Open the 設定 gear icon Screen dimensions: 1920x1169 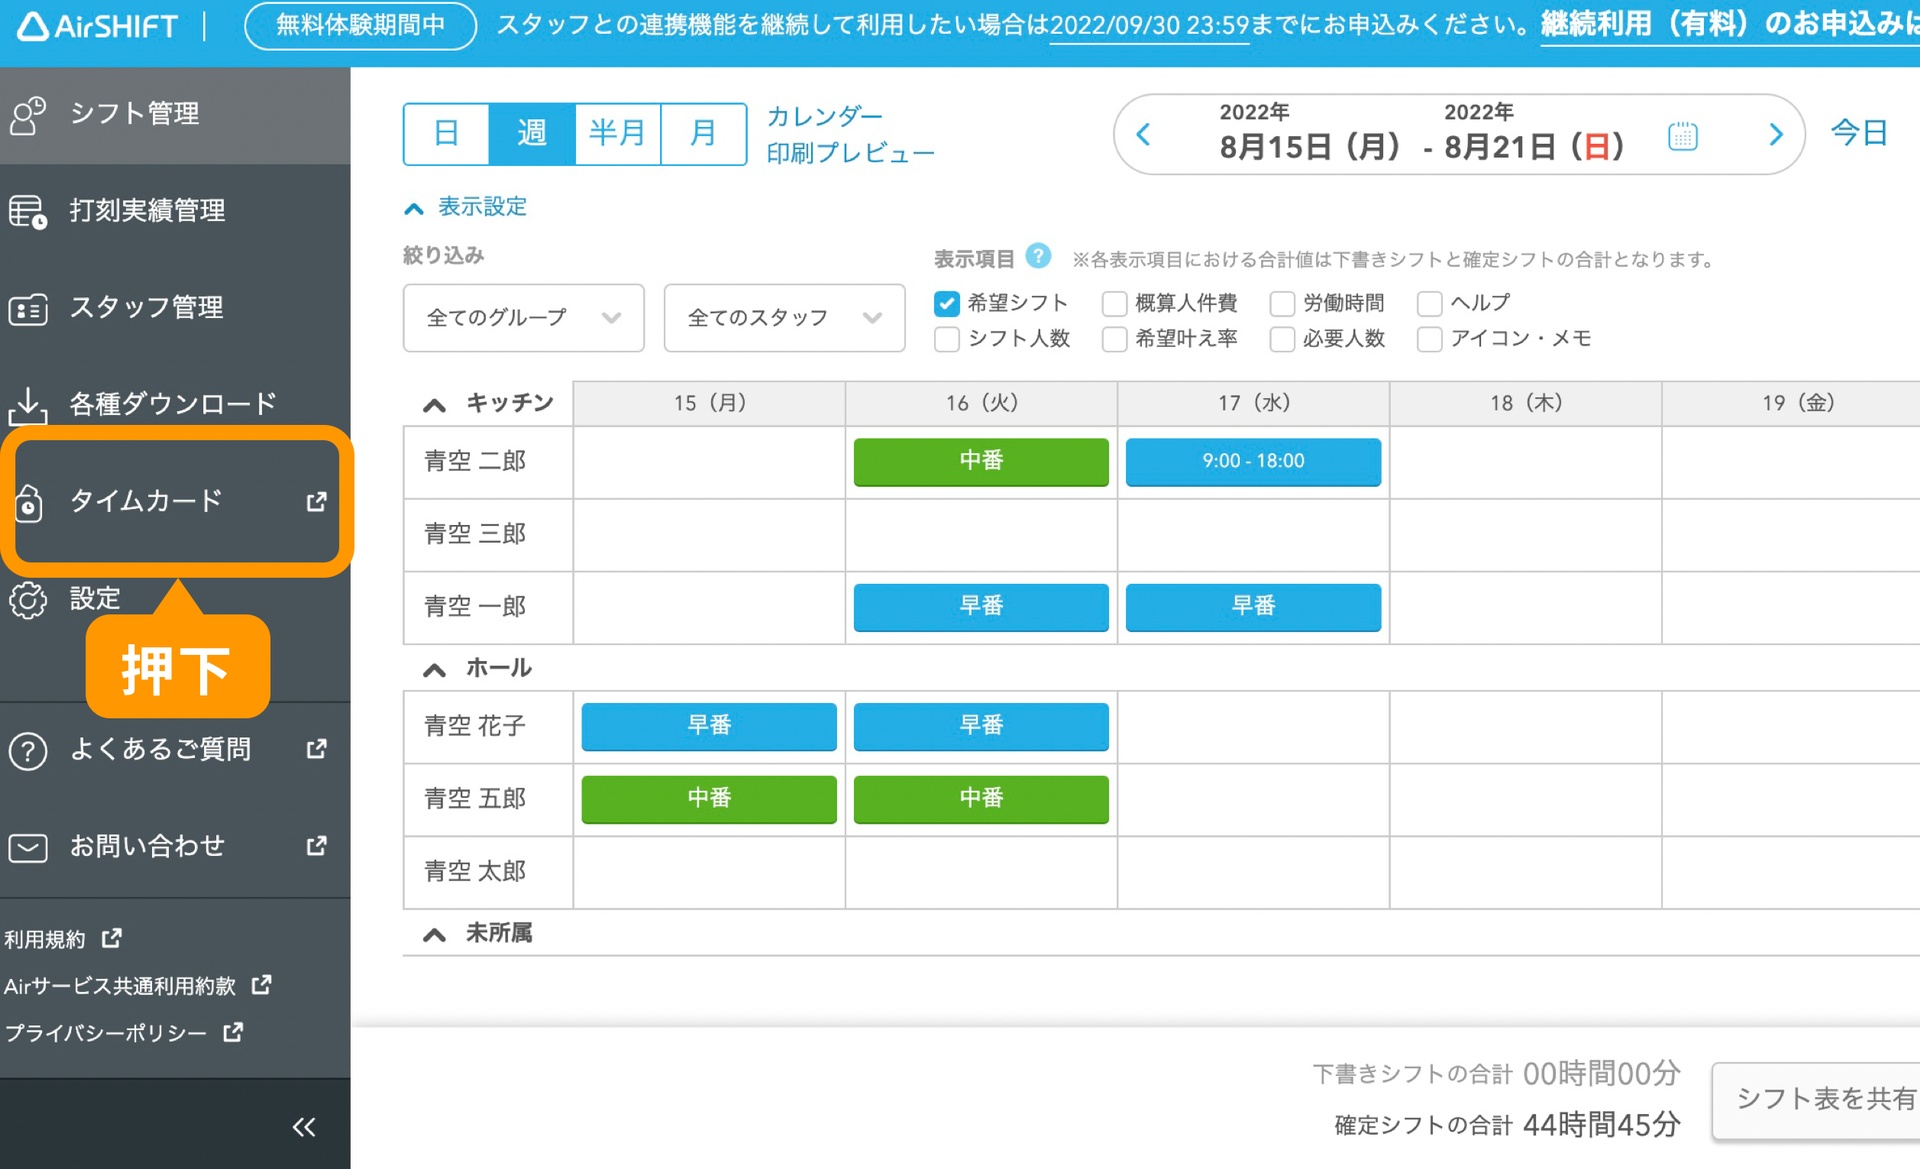coord(28,600)
